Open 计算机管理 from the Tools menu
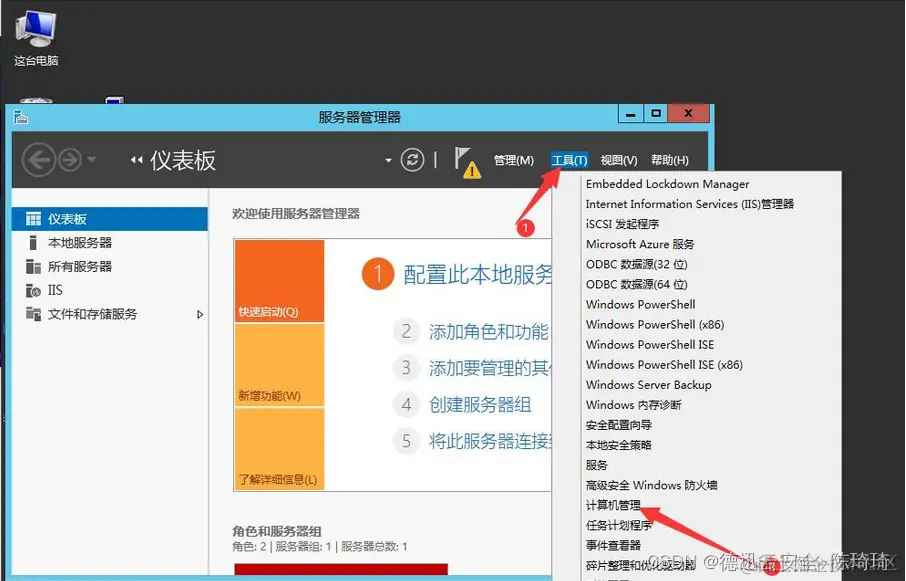 613,505
